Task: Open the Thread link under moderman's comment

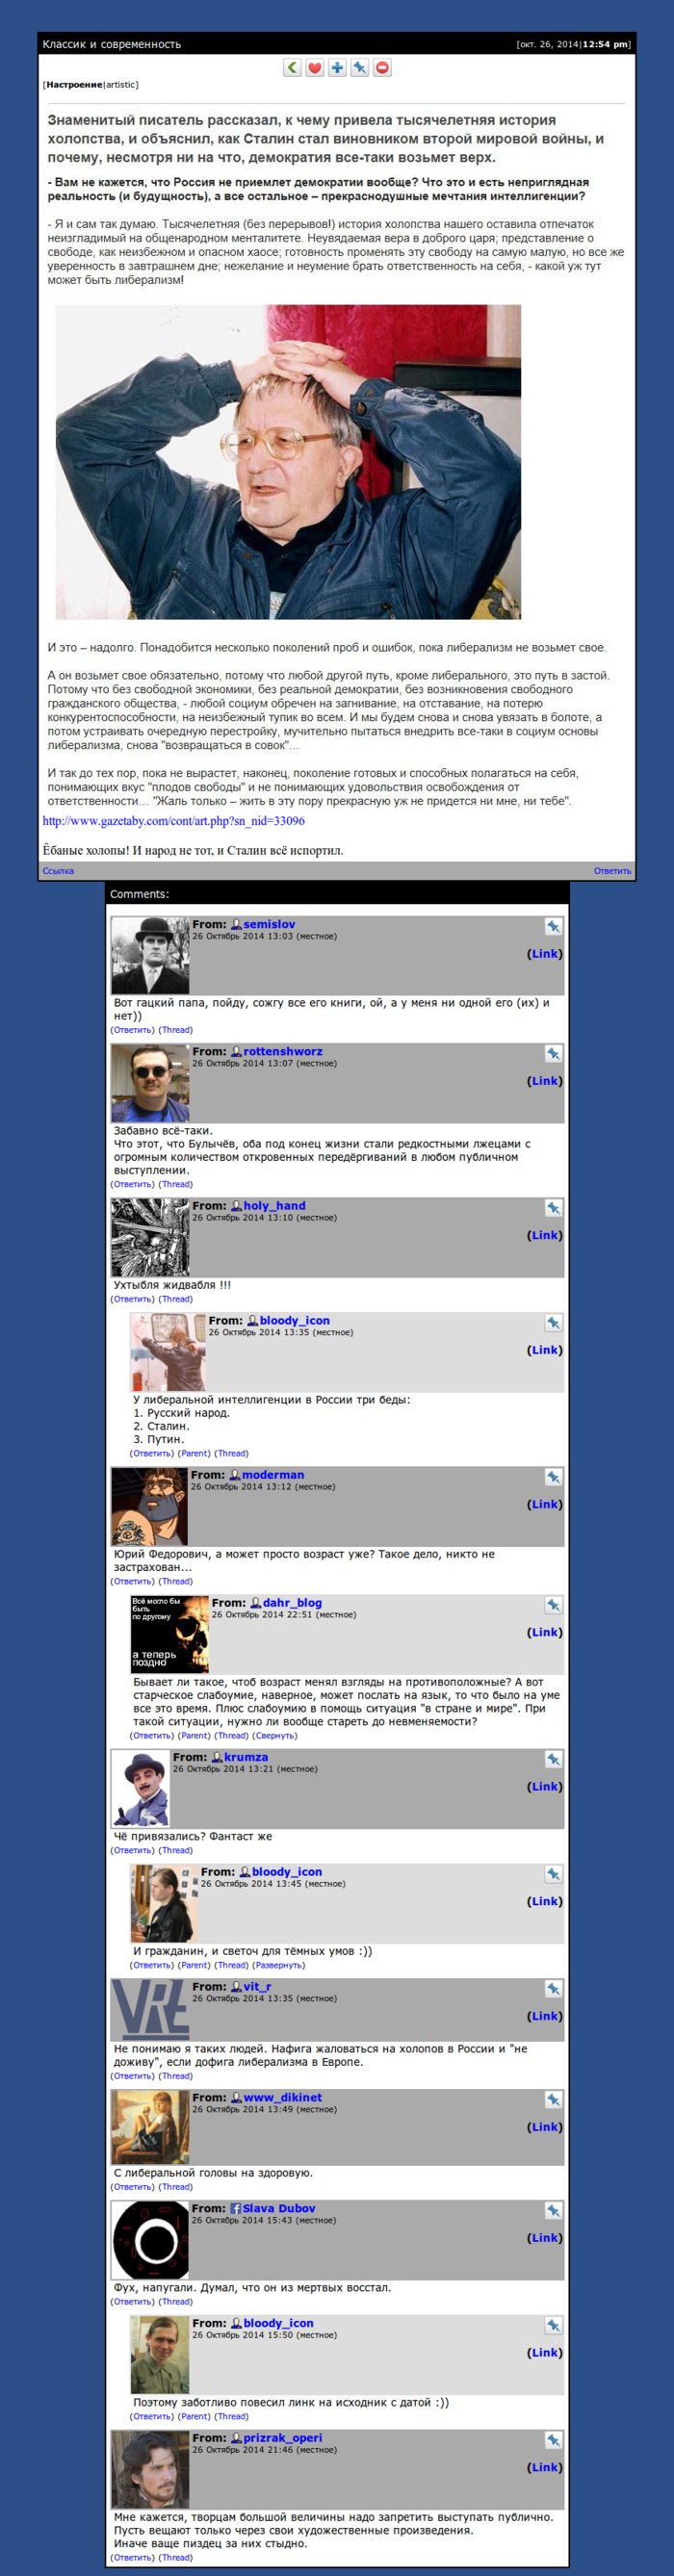Action: coord(176,1581)
